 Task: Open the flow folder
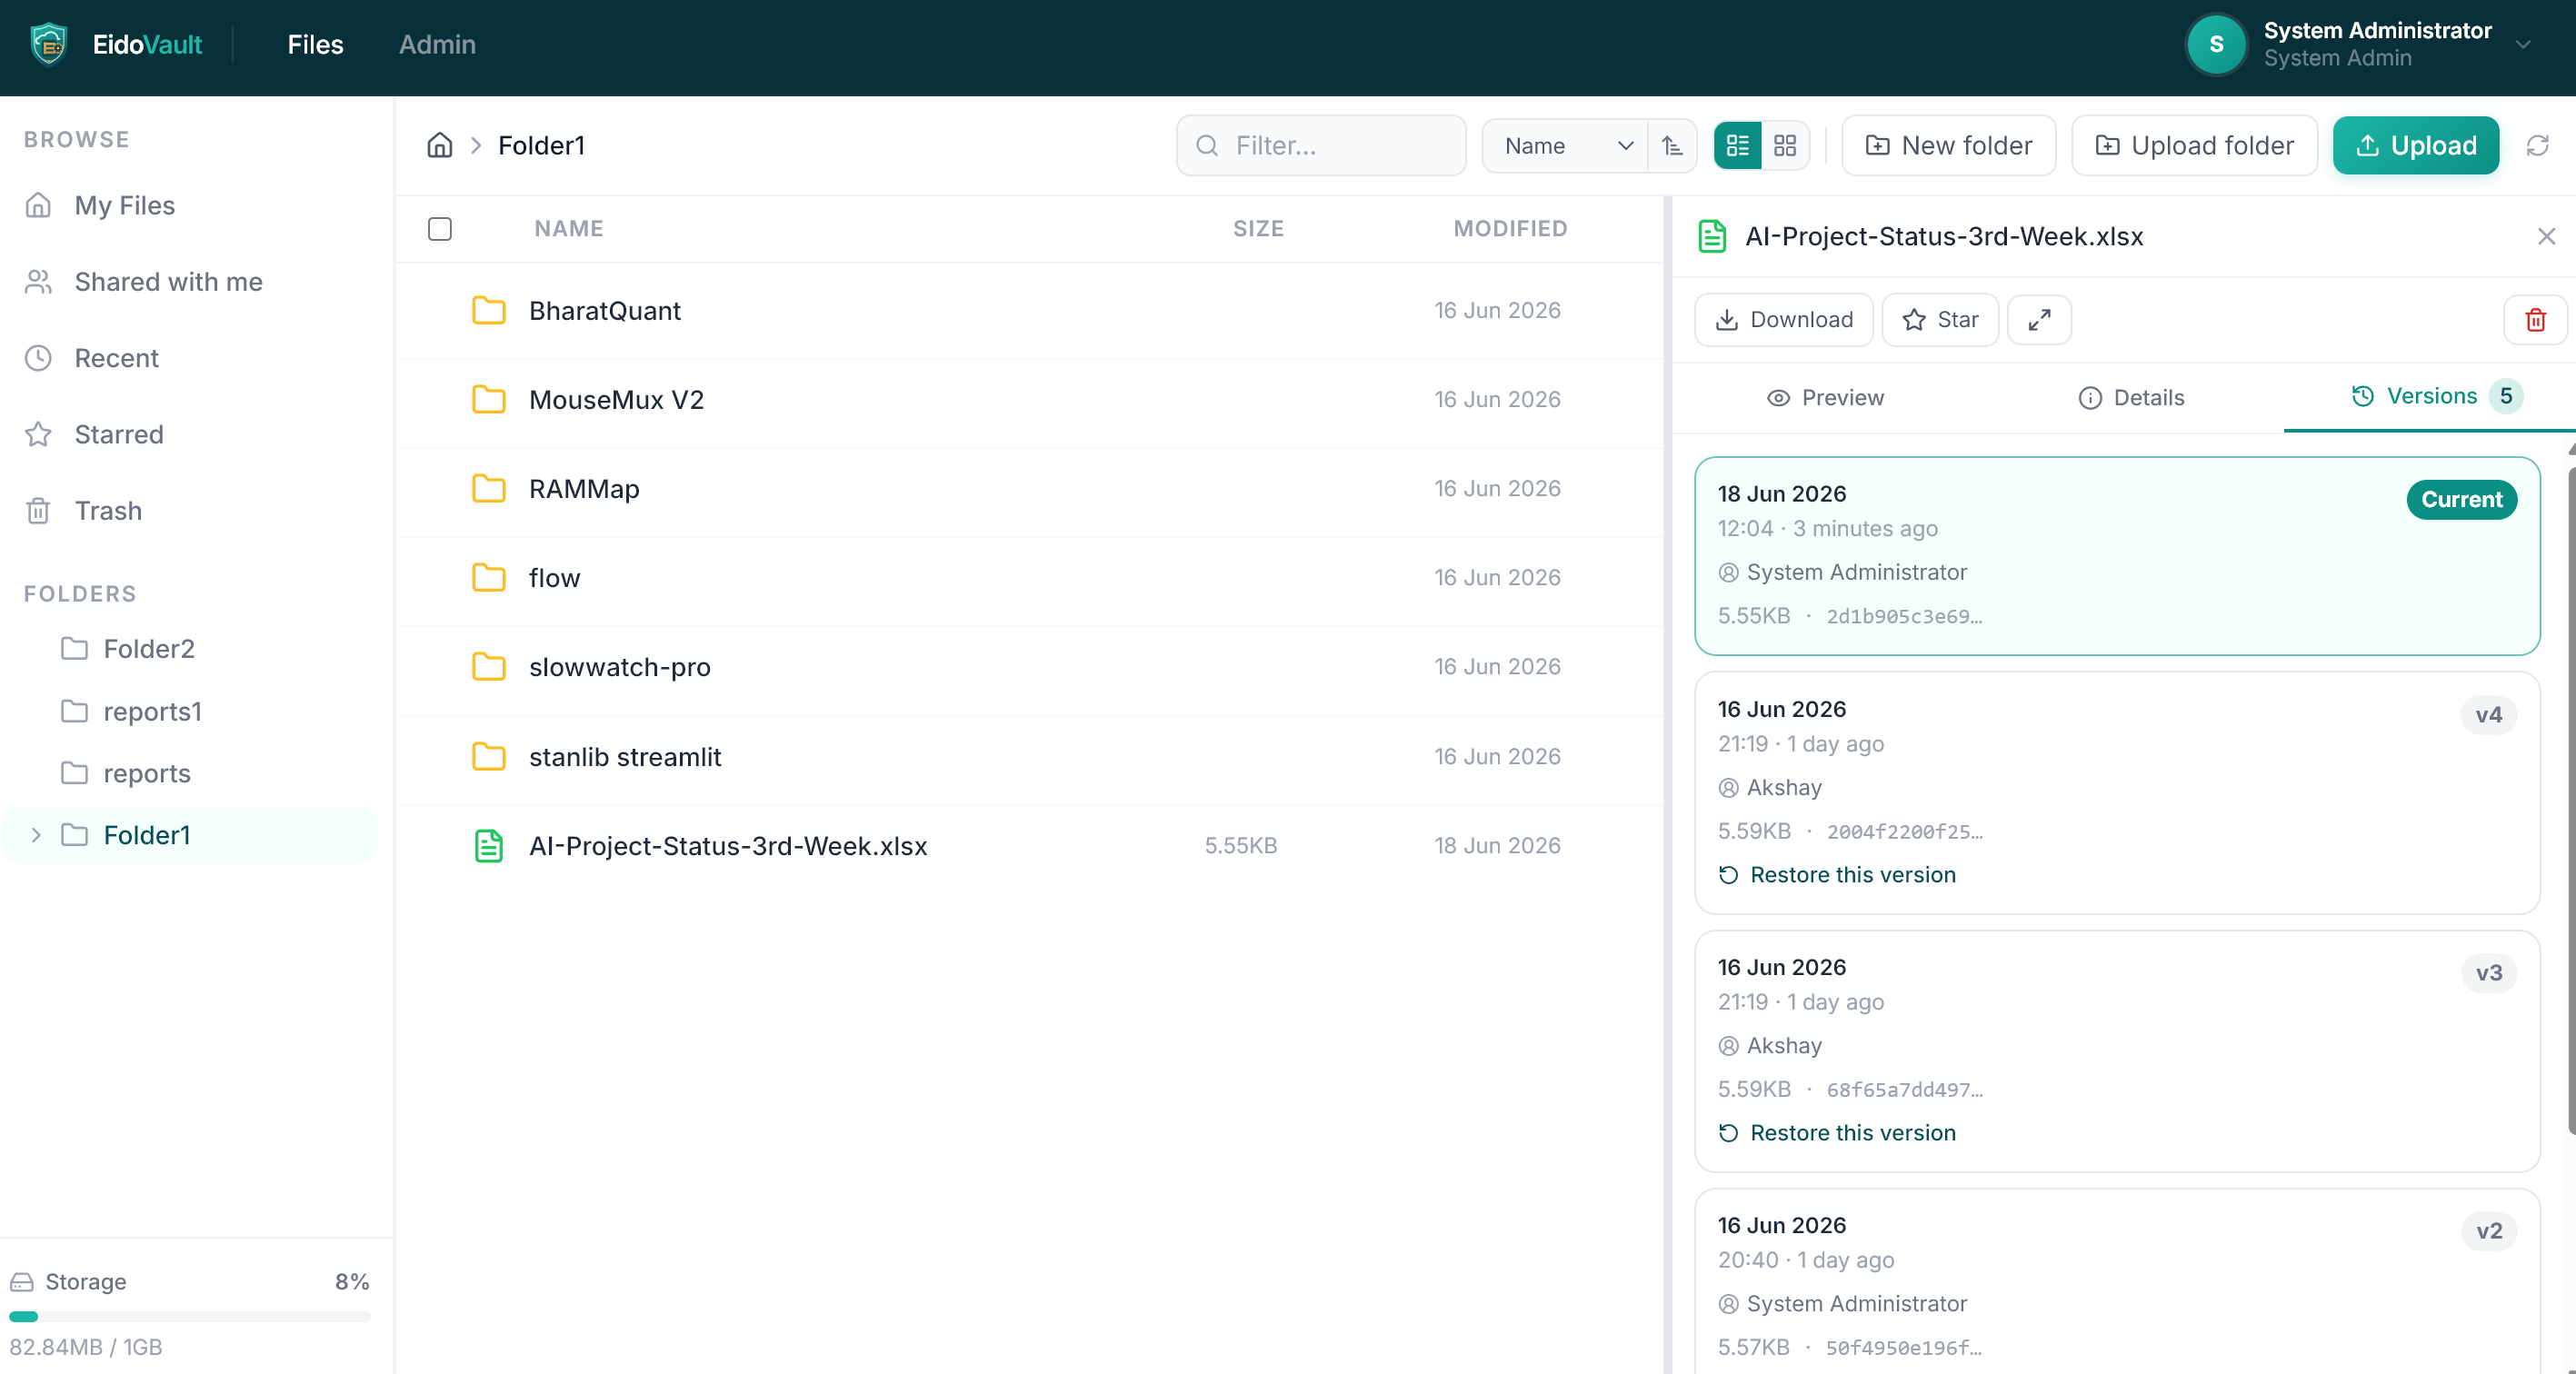point(1028,578)
